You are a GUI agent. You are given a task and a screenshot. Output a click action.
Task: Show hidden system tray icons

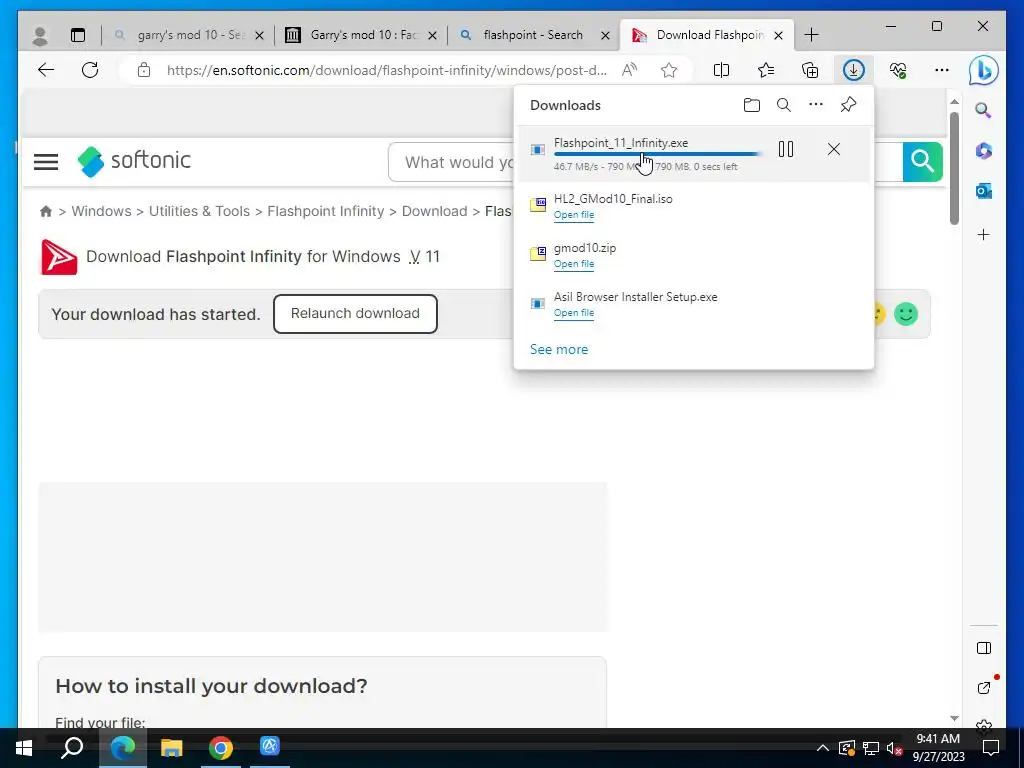coord(823,748)
